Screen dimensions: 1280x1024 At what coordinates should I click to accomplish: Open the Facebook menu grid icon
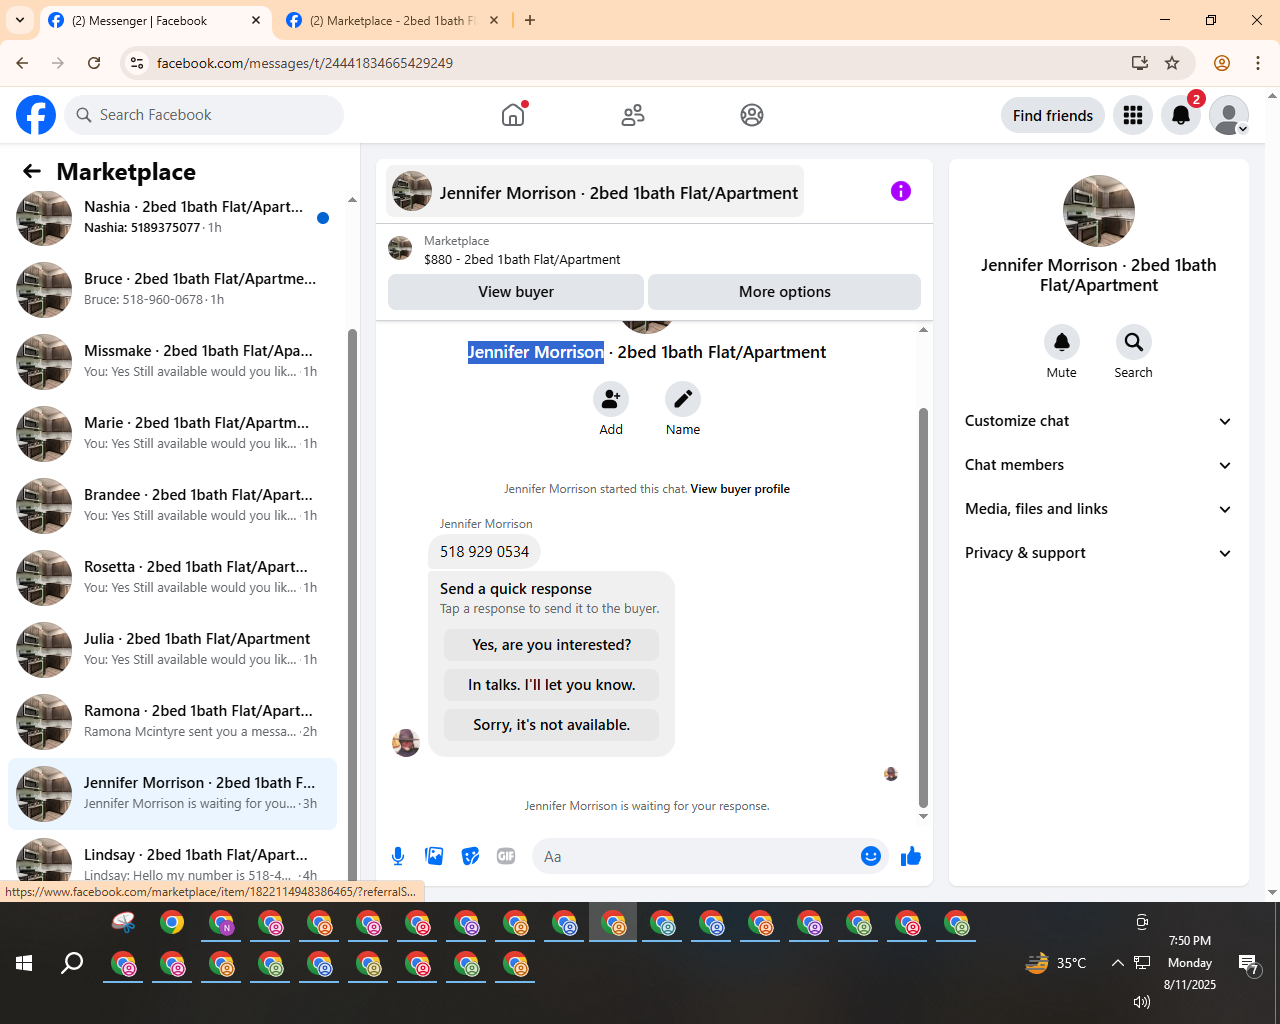(1133, 115)
